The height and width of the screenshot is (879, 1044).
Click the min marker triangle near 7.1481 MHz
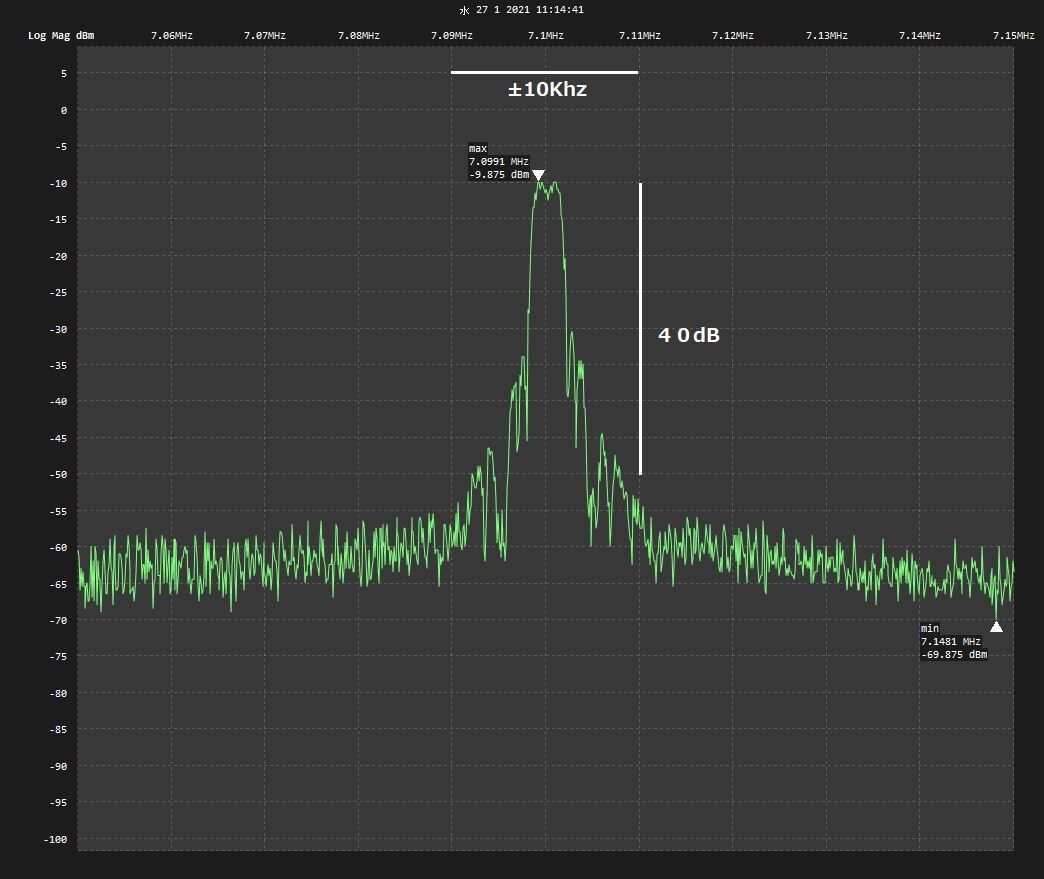(996, 627)
